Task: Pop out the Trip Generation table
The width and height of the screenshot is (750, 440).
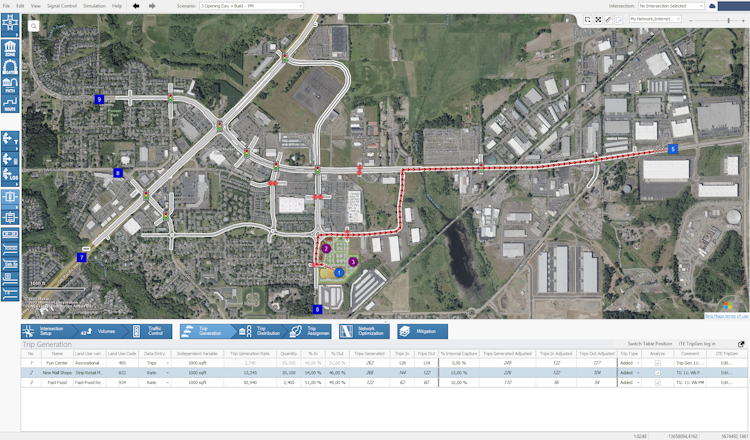Action: pyautogui.click(x=741, y=344)
